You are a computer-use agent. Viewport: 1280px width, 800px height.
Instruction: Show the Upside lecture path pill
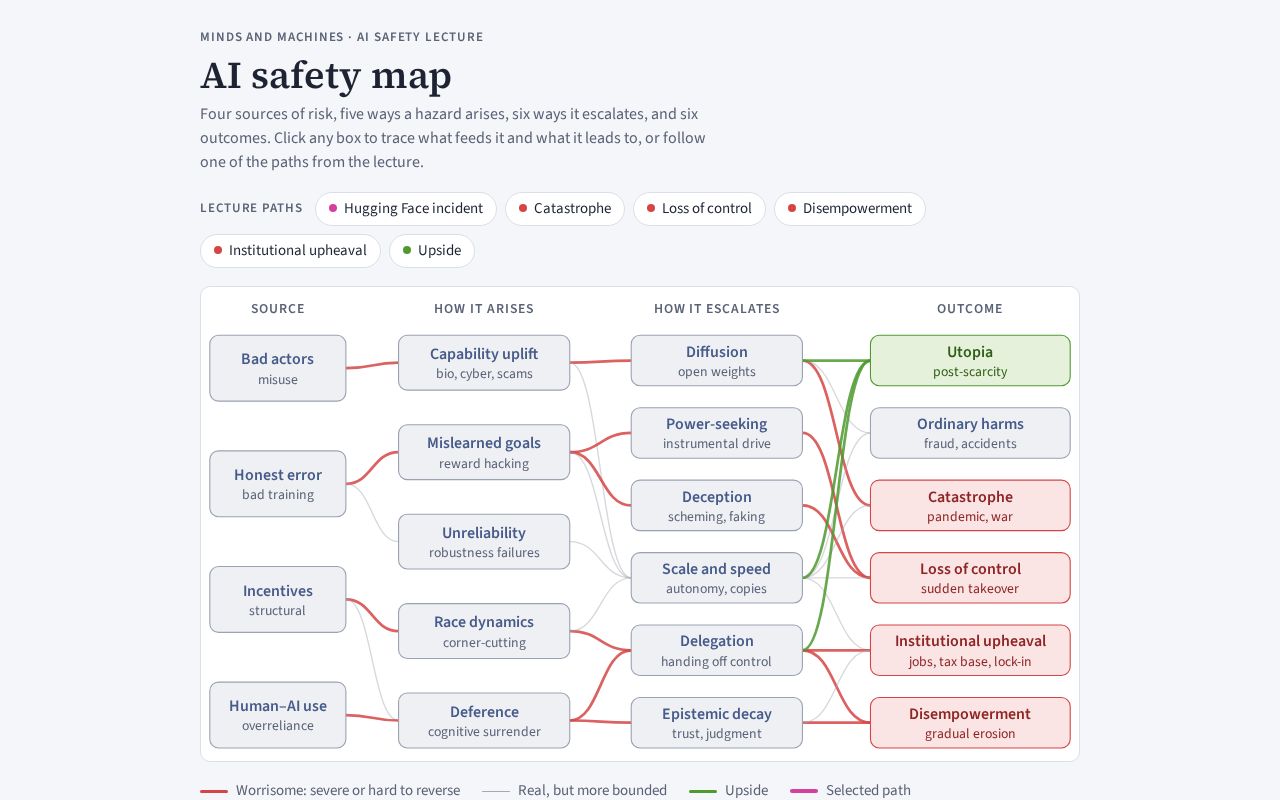point(432,251)
